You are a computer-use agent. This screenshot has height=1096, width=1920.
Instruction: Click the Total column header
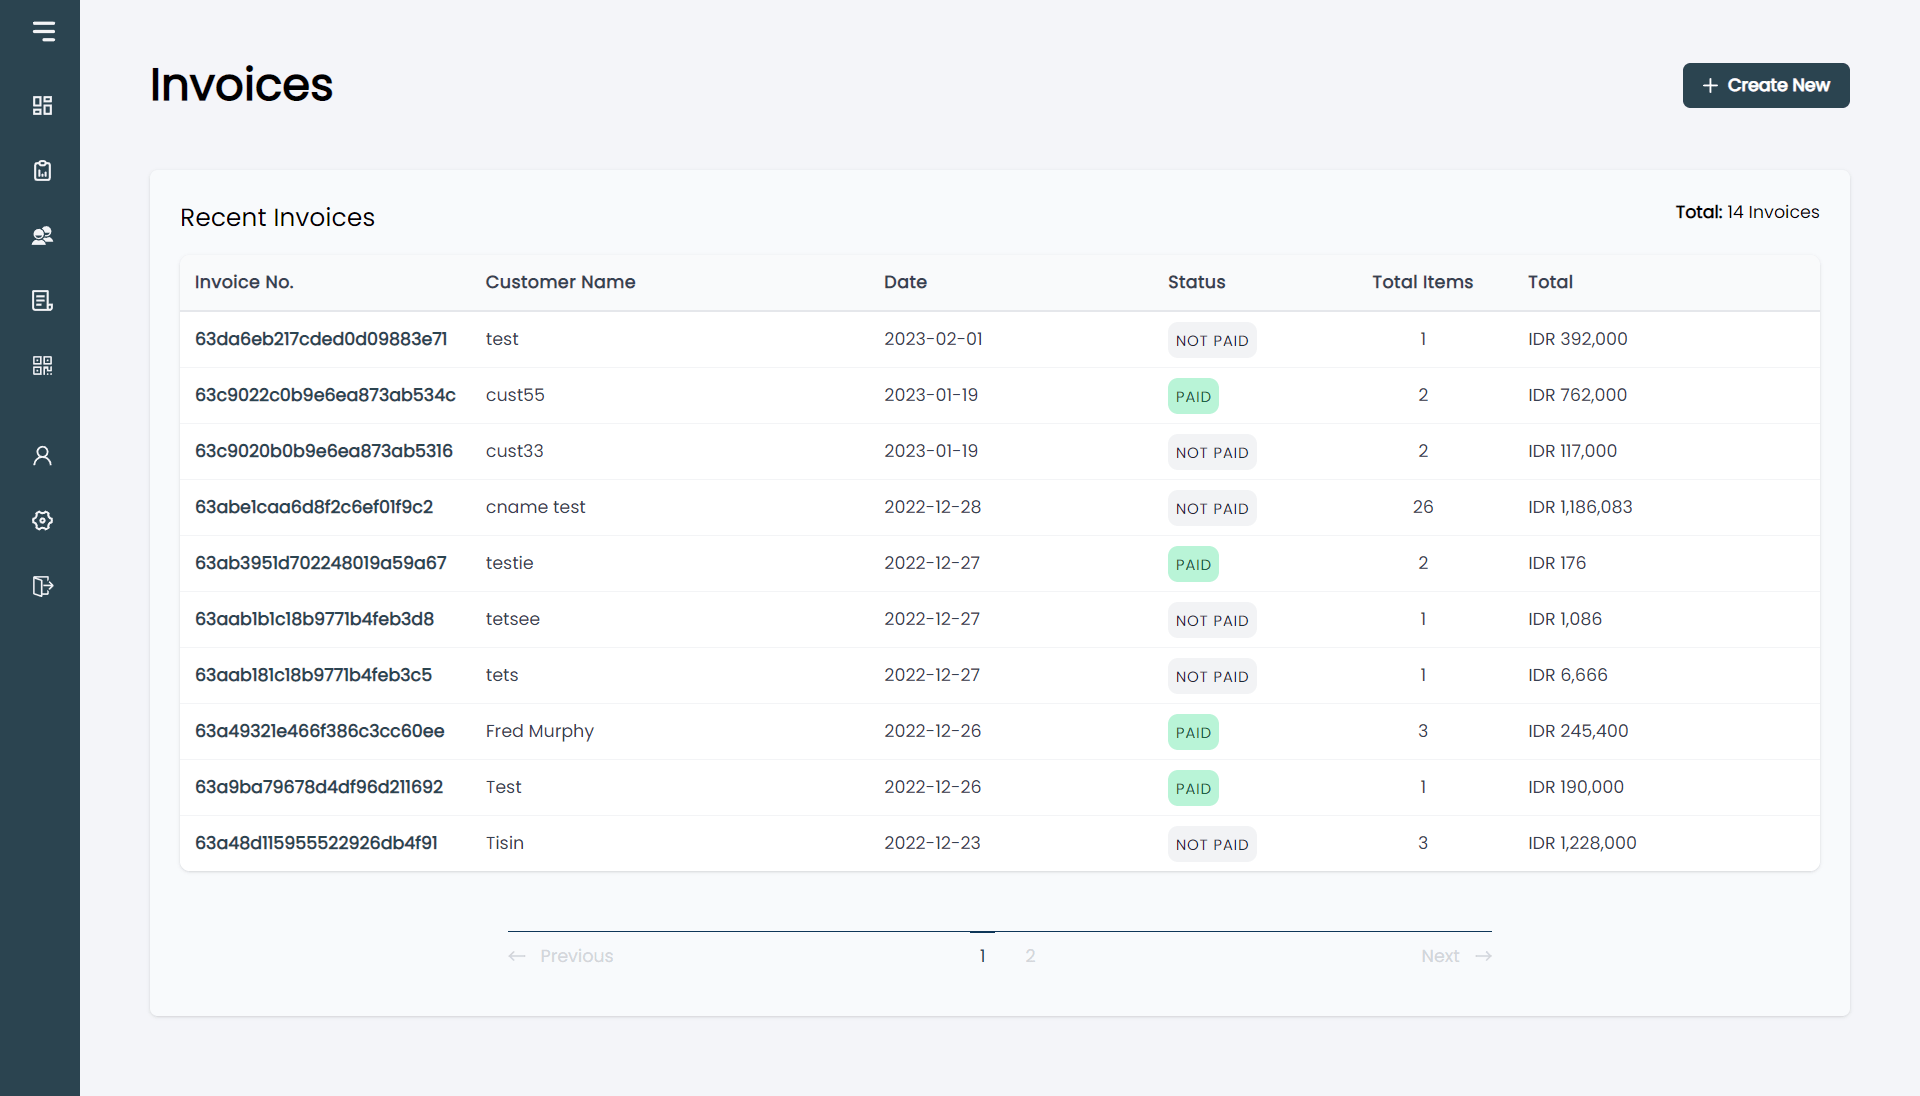point(1550,282)
